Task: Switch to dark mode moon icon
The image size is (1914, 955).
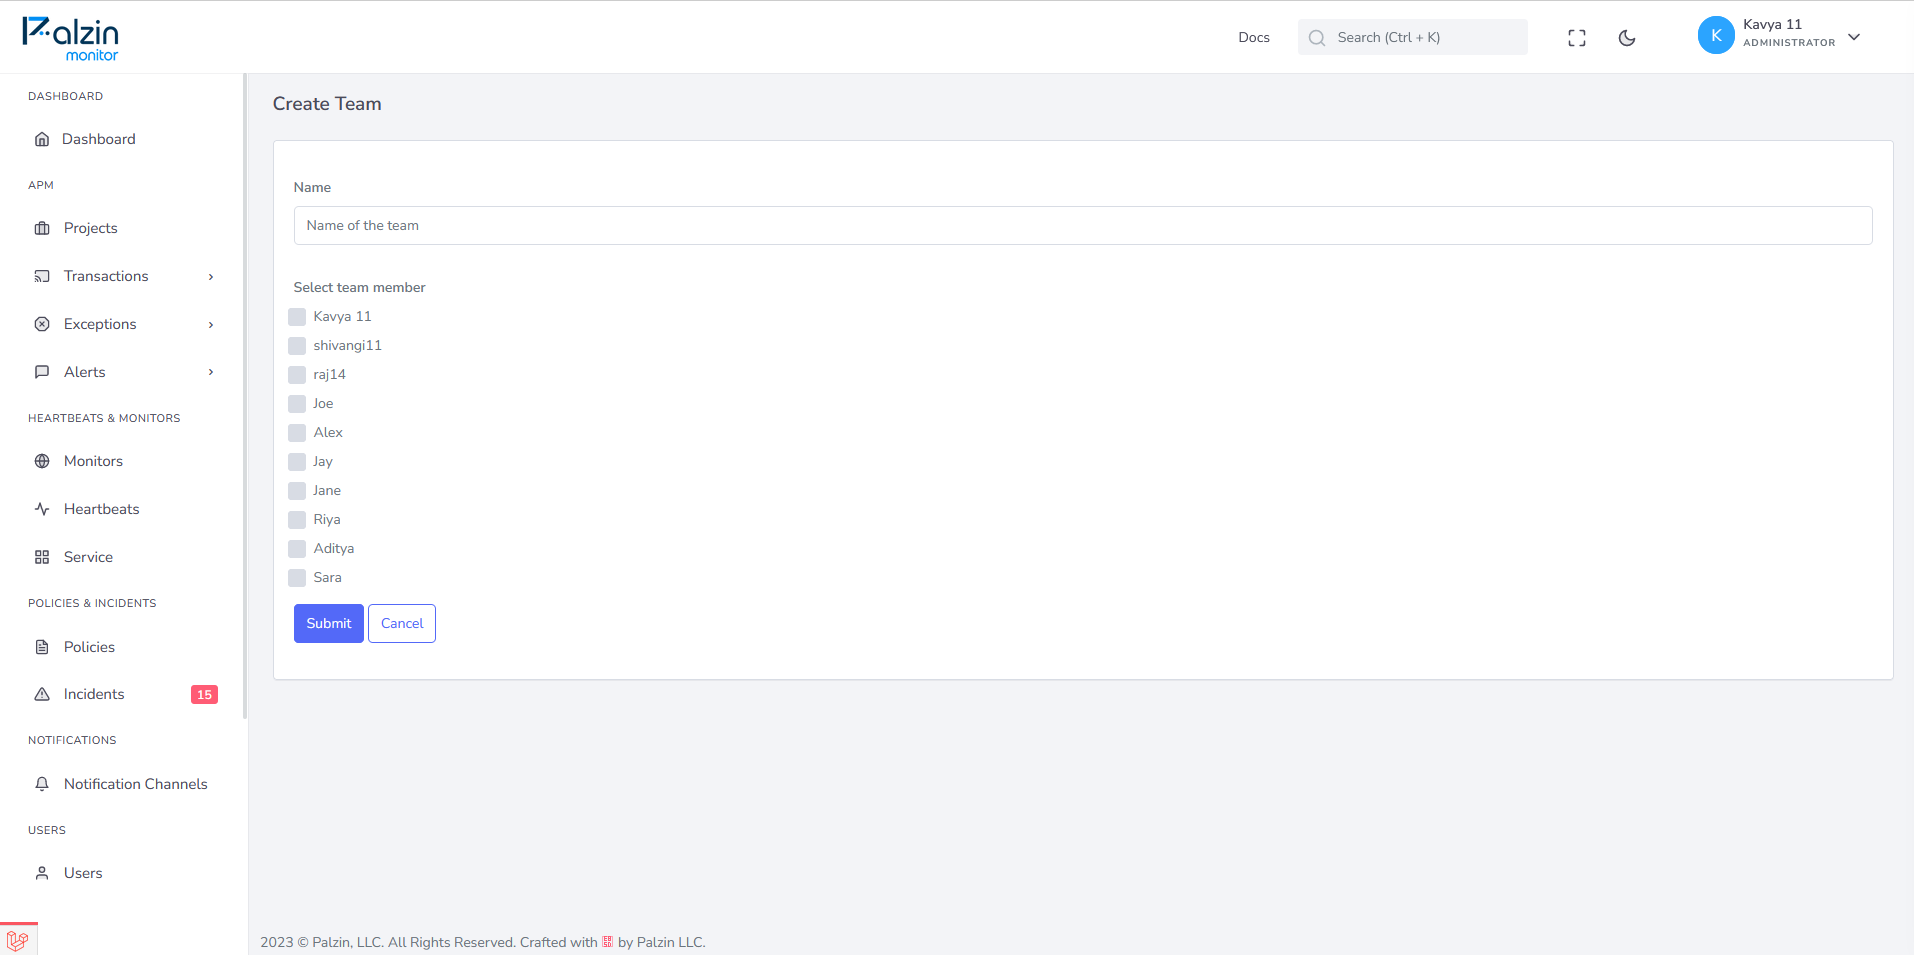Action: [x=1627, y=38]
